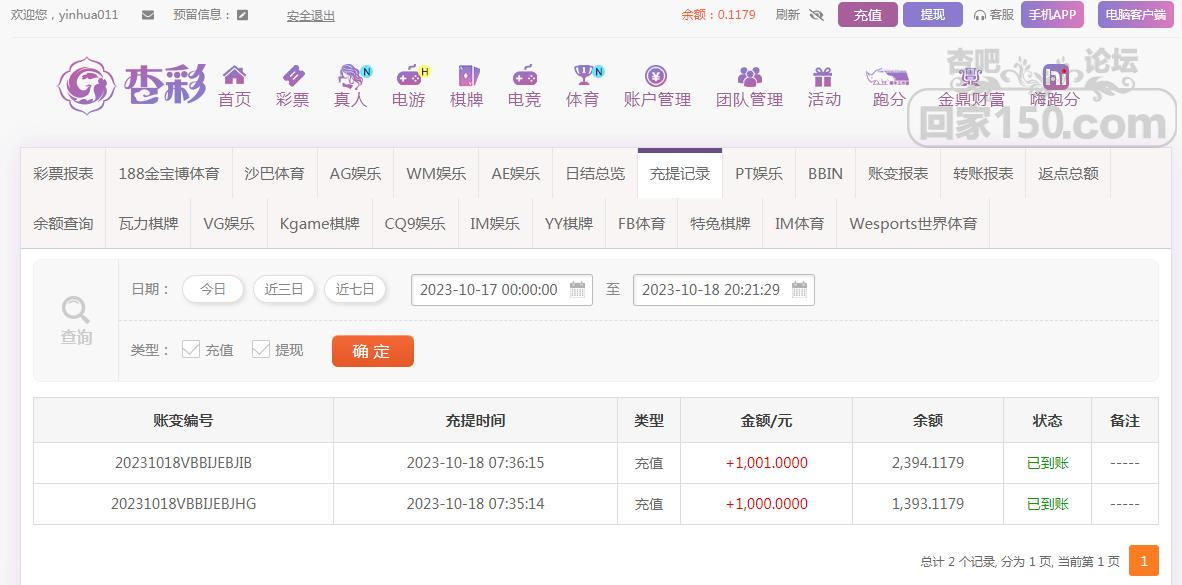This screenshot has width=1182, height=585.
Task: Switch to IM体育 tab
Action: coord(800,224)
